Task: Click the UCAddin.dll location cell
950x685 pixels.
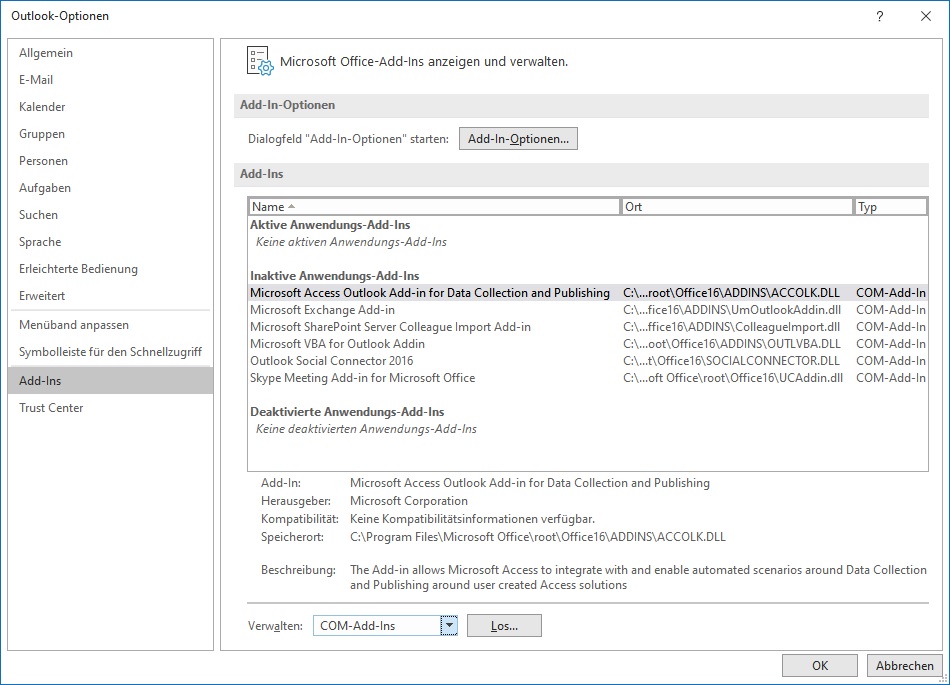Action: tap(733, 377)
